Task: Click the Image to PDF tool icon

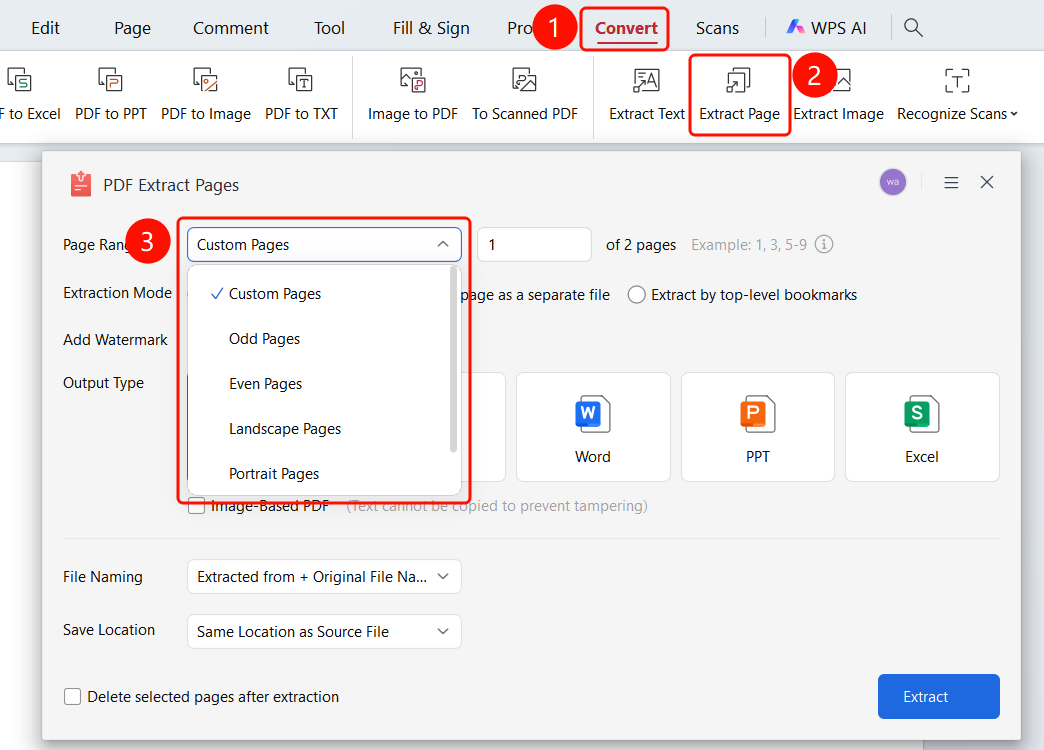Action: [x=413, y=80]
